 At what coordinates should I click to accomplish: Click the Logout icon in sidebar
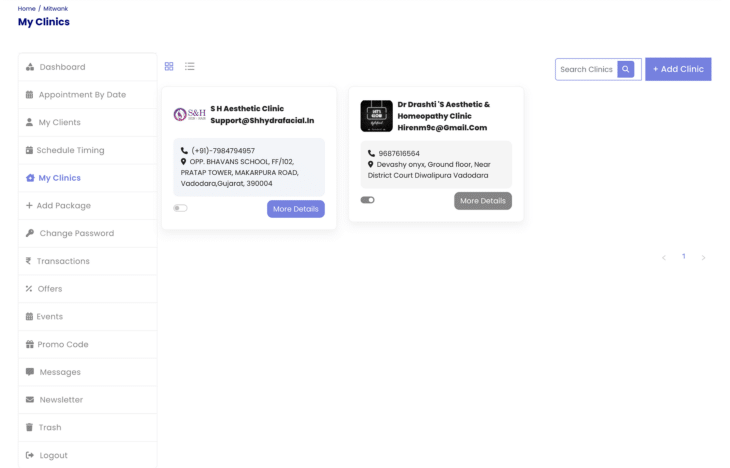coord(30,455)
